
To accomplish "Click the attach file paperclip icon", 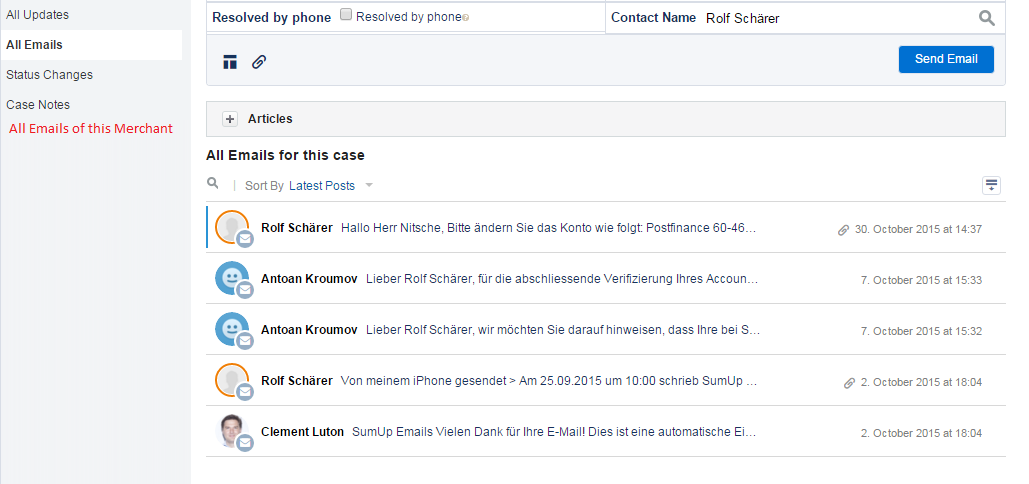I will coord(258,62).
